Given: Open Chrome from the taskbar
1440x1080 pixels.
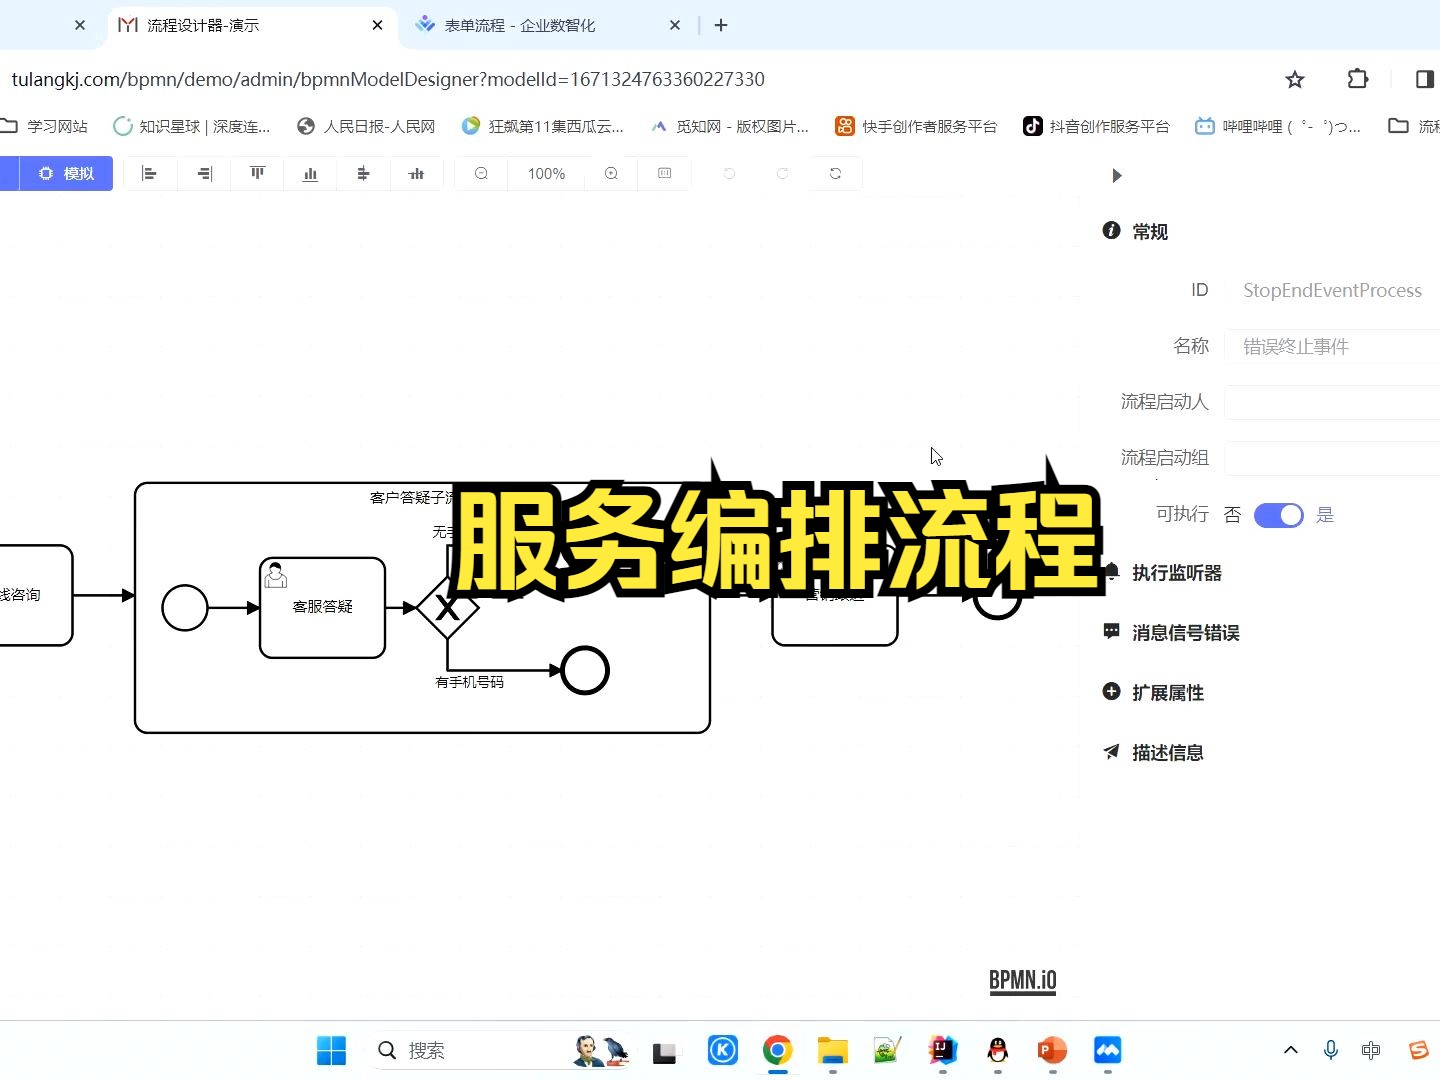Looking at the screenshot, I should click(777, 1050).
